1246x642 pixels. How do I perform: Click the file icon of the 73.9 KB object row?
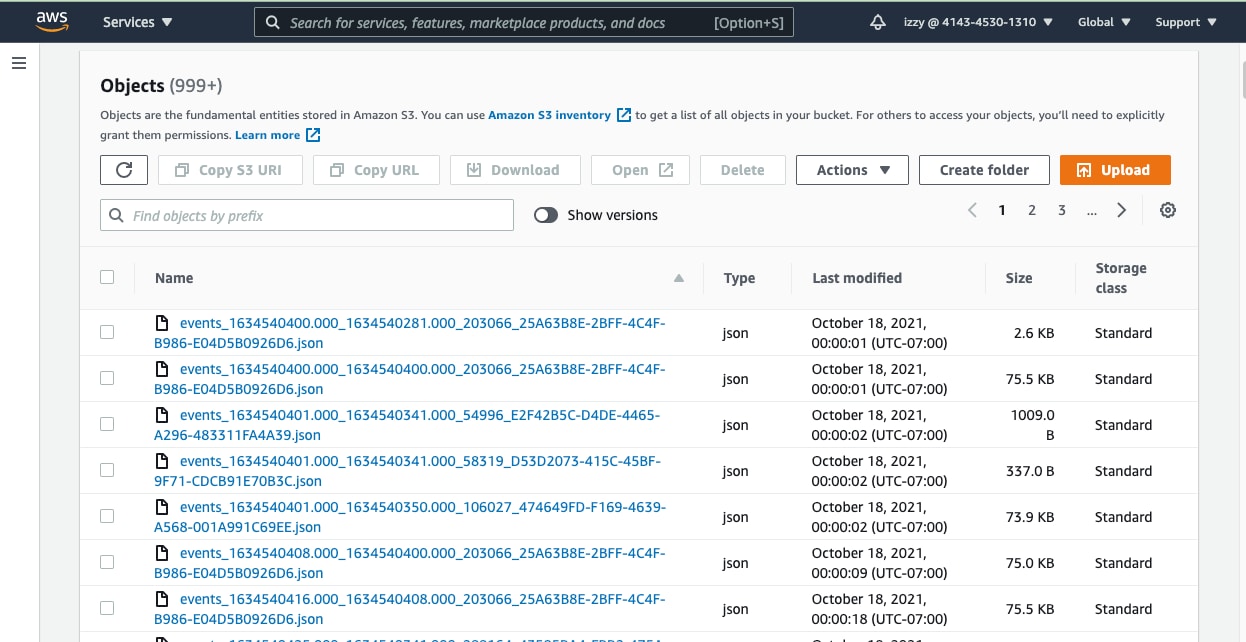point(161,507)
